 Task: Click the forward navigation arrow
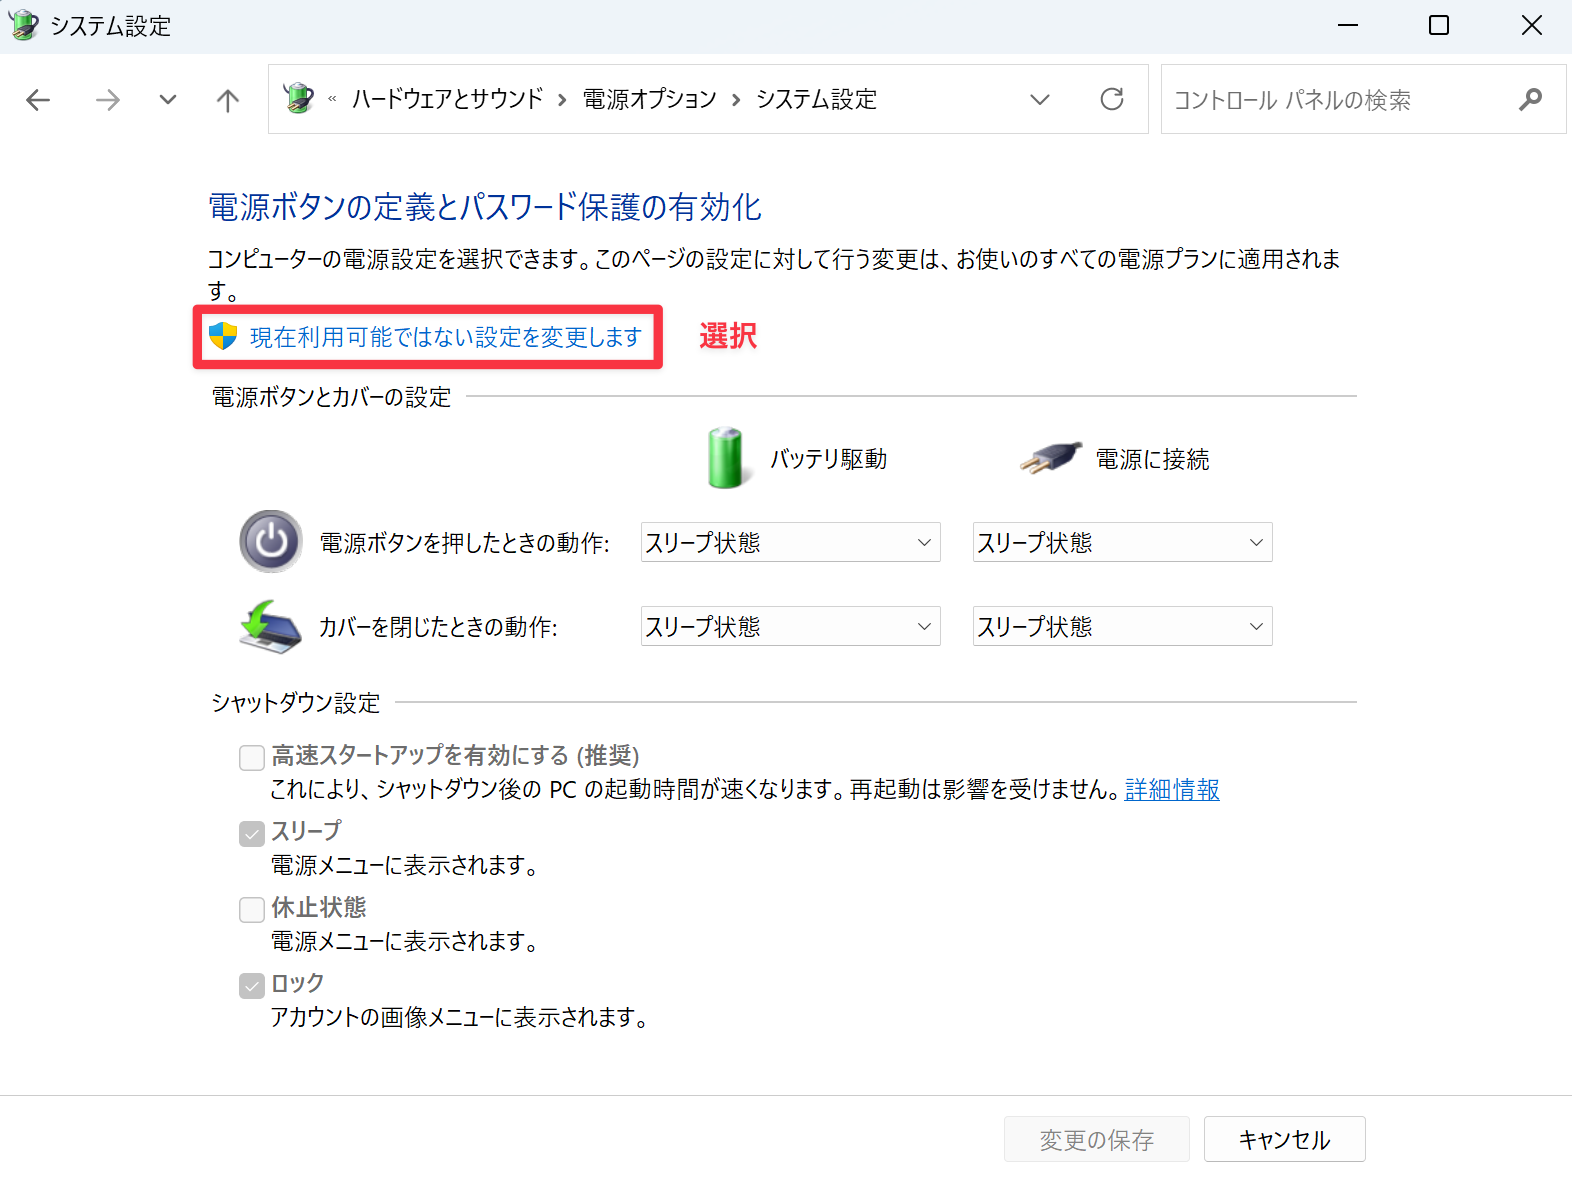click(107, 100)
